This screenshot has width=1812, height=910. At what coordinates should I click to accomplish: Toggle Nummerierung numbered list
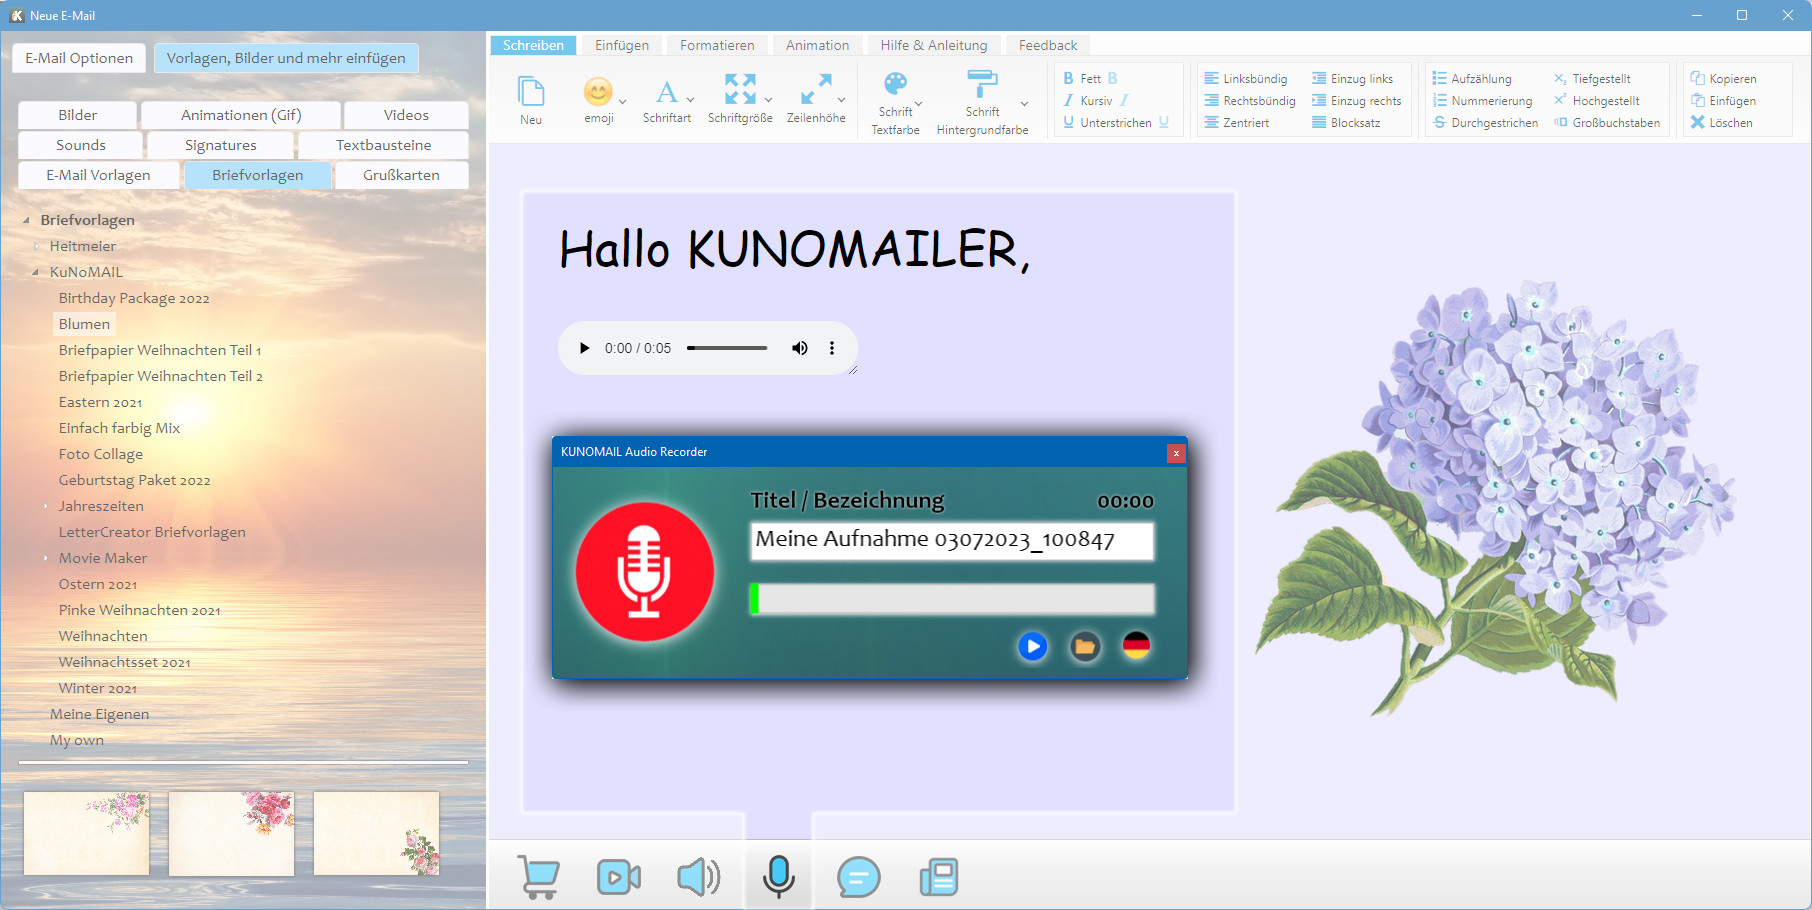1482,100
